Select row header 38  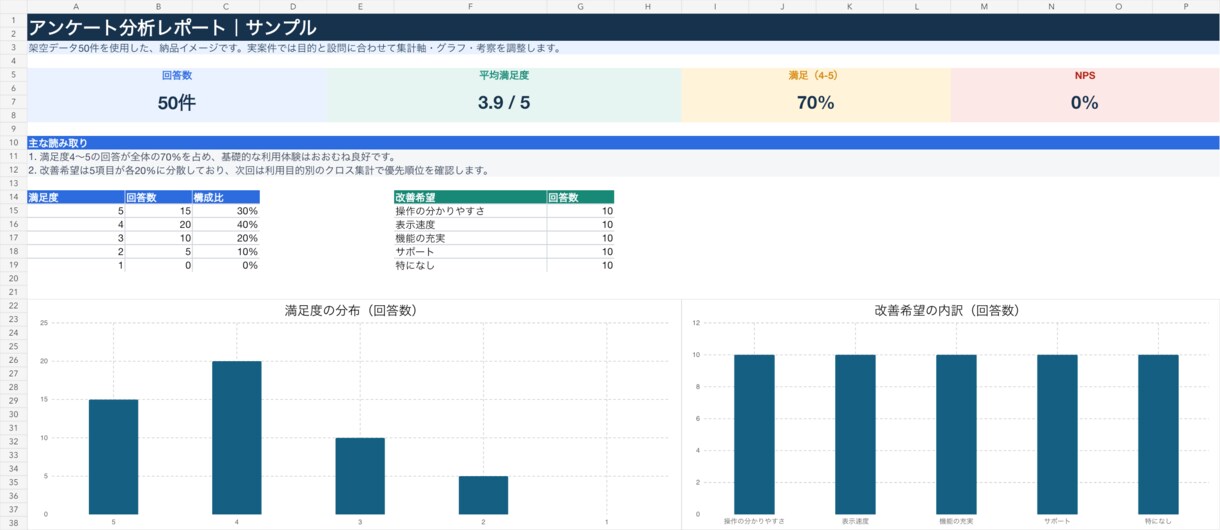click(13, 522)
